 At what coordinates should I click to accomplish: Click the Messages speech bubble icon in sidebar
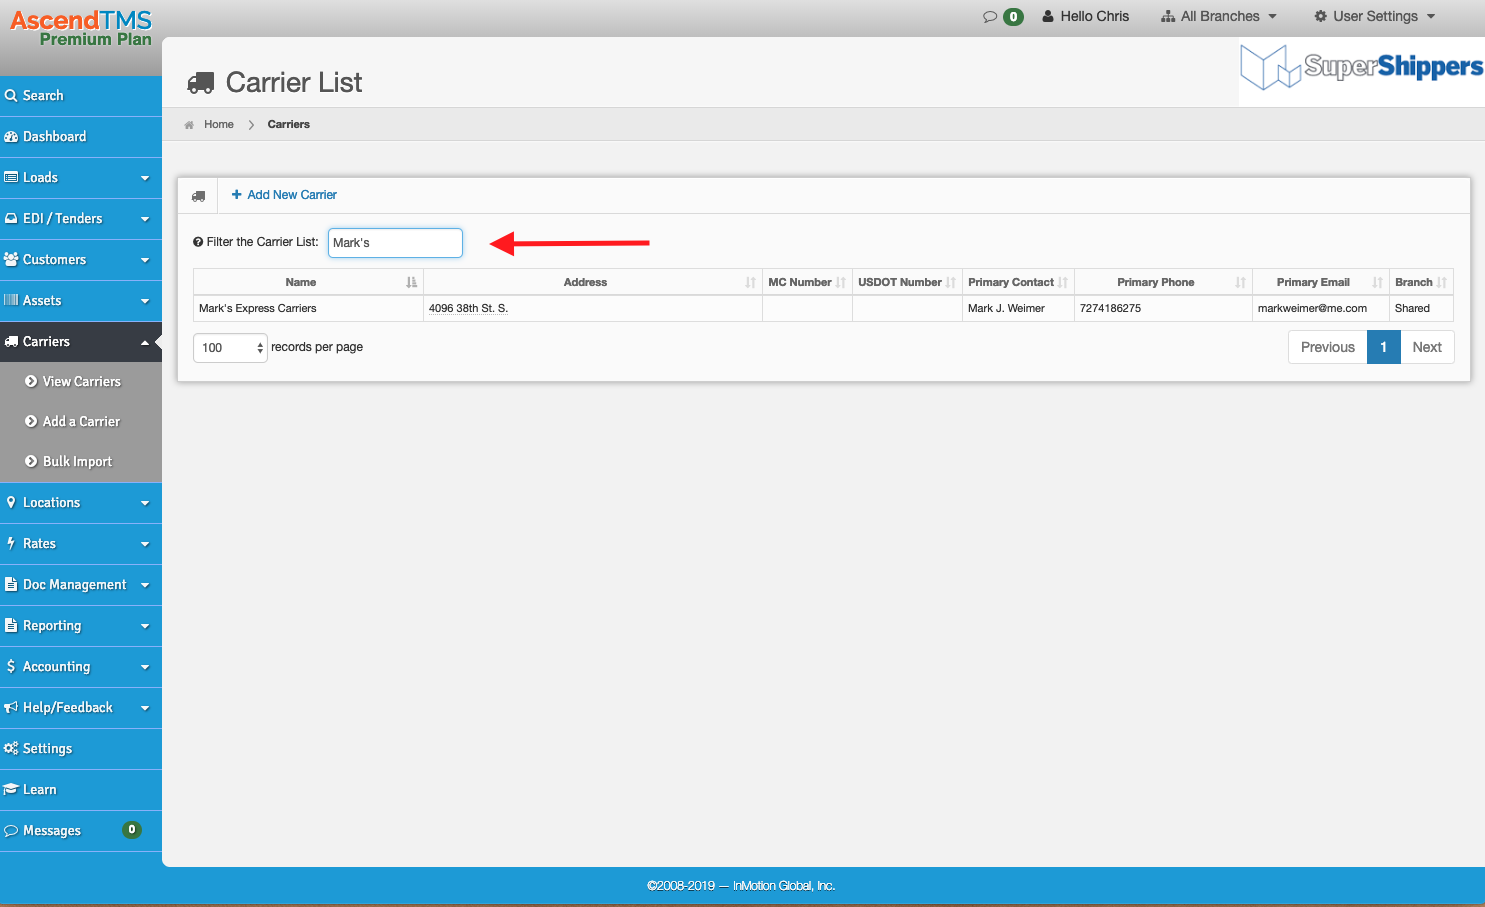(x=11, y=831)
